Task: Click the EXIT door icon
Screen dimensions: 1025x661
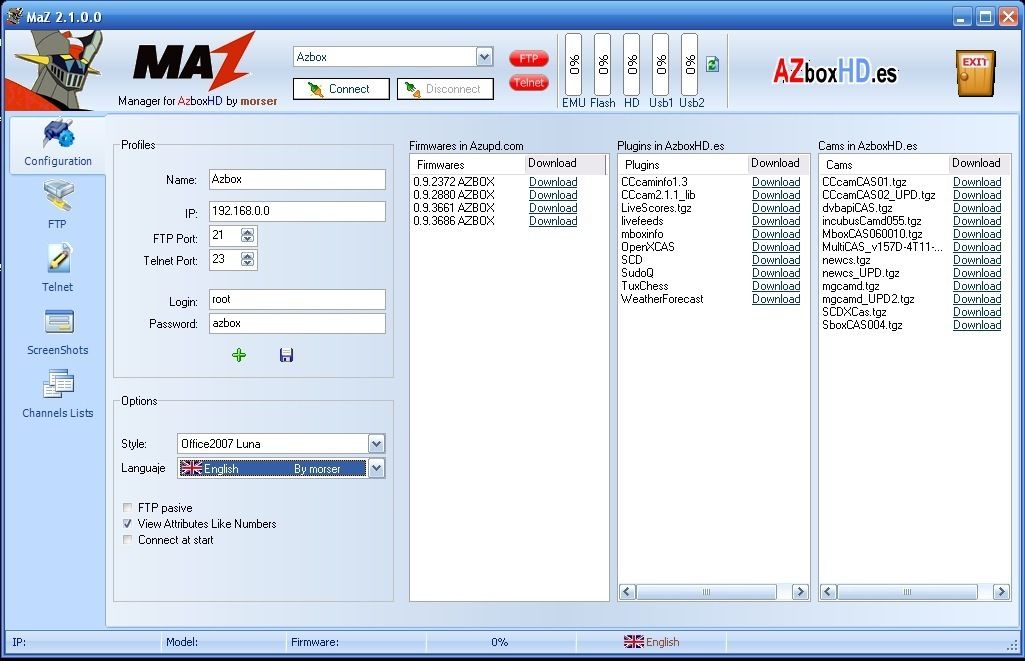Action: pos(975,73)
